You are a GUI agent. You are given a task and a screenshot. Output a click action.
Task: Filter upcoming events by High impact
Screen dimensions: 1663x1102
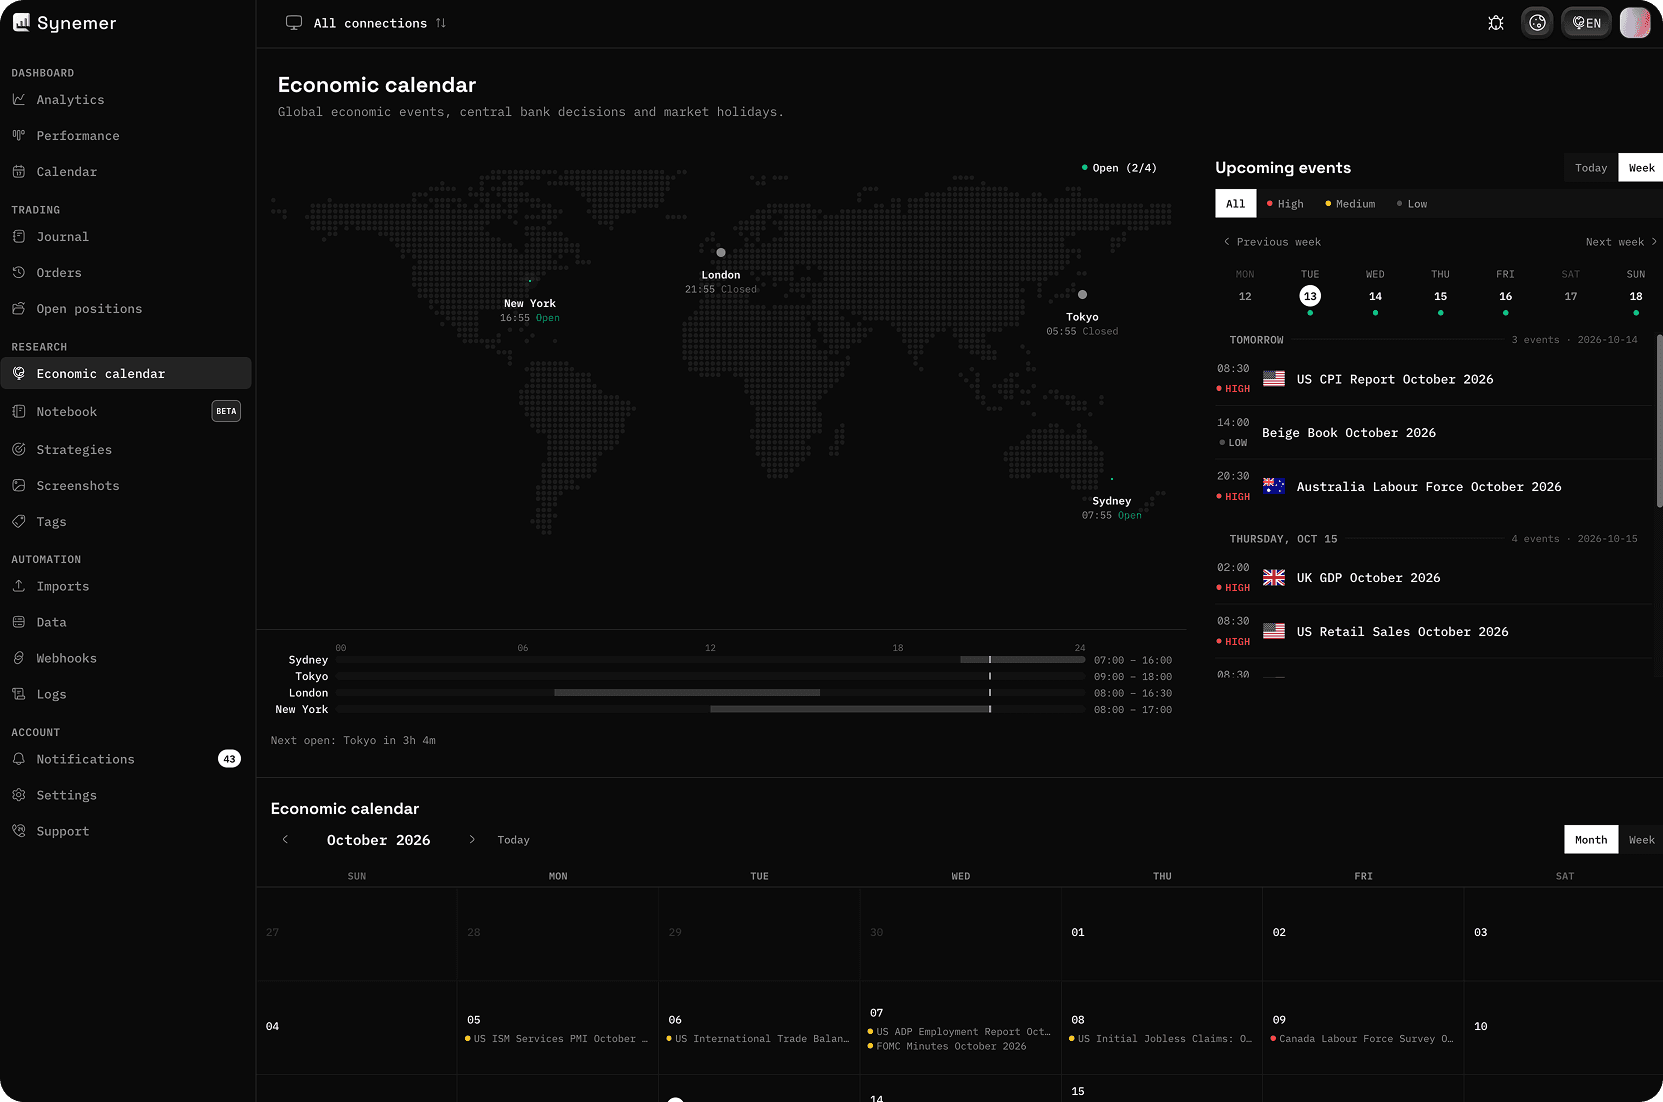[1285, 204]
